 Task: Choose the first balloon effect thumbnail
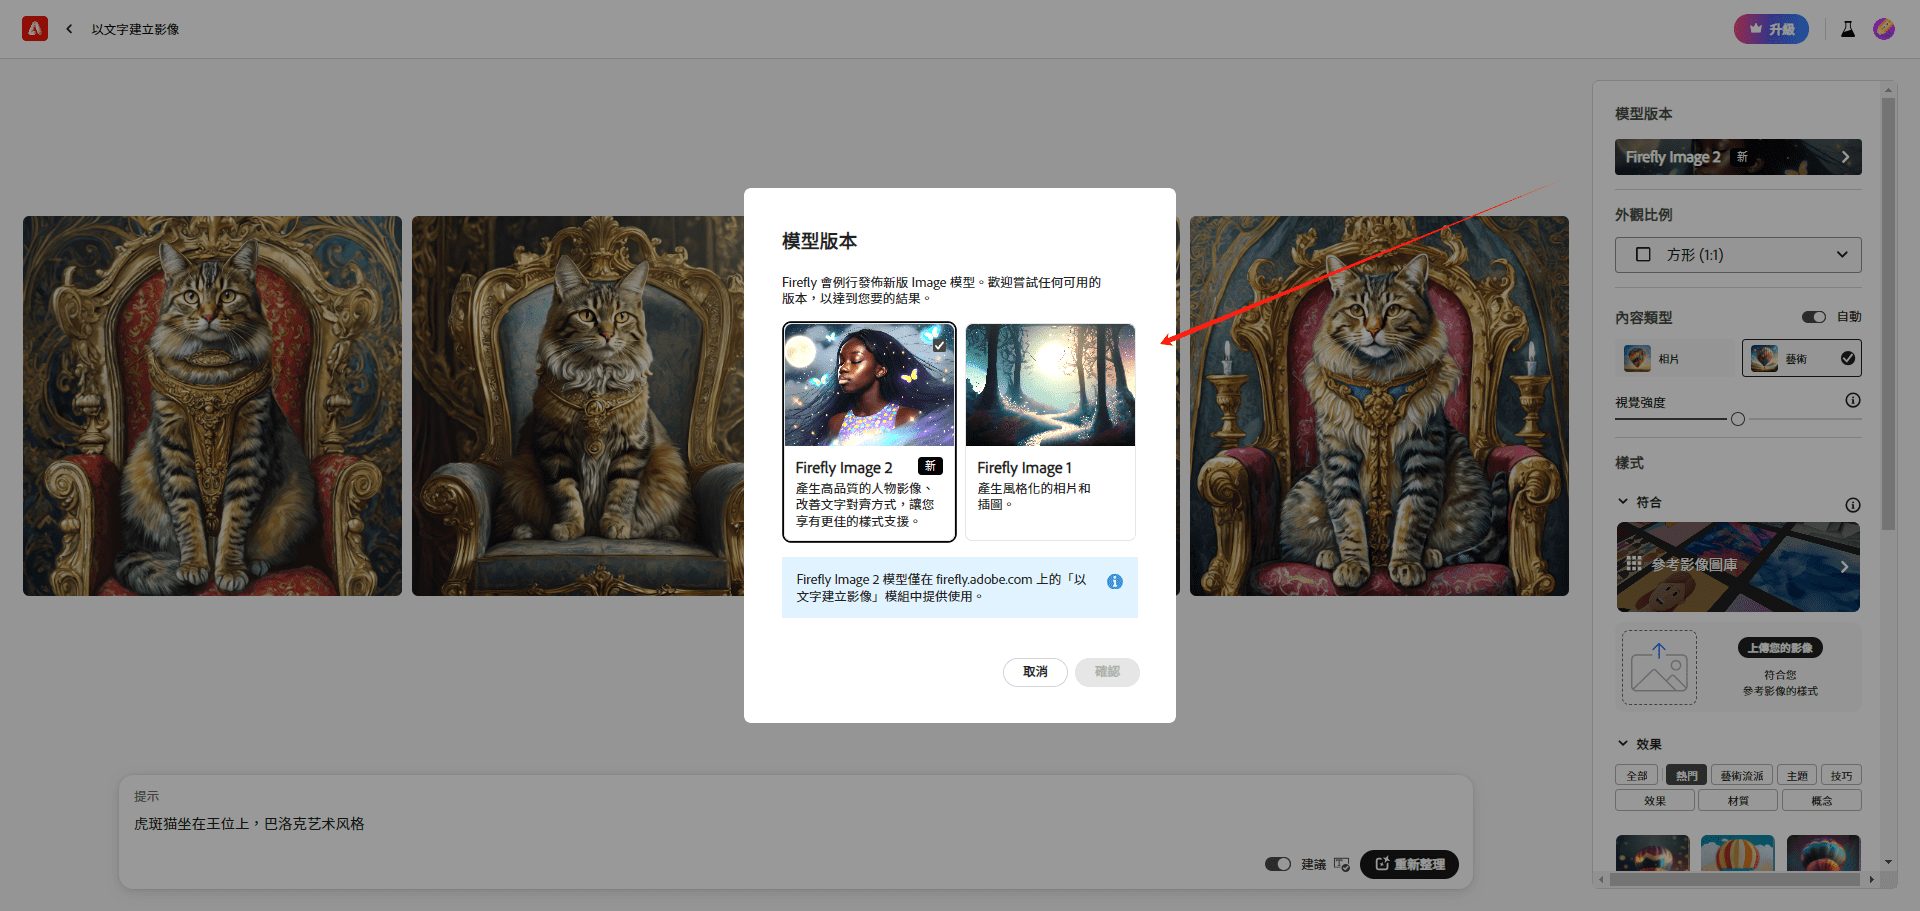1652,853
